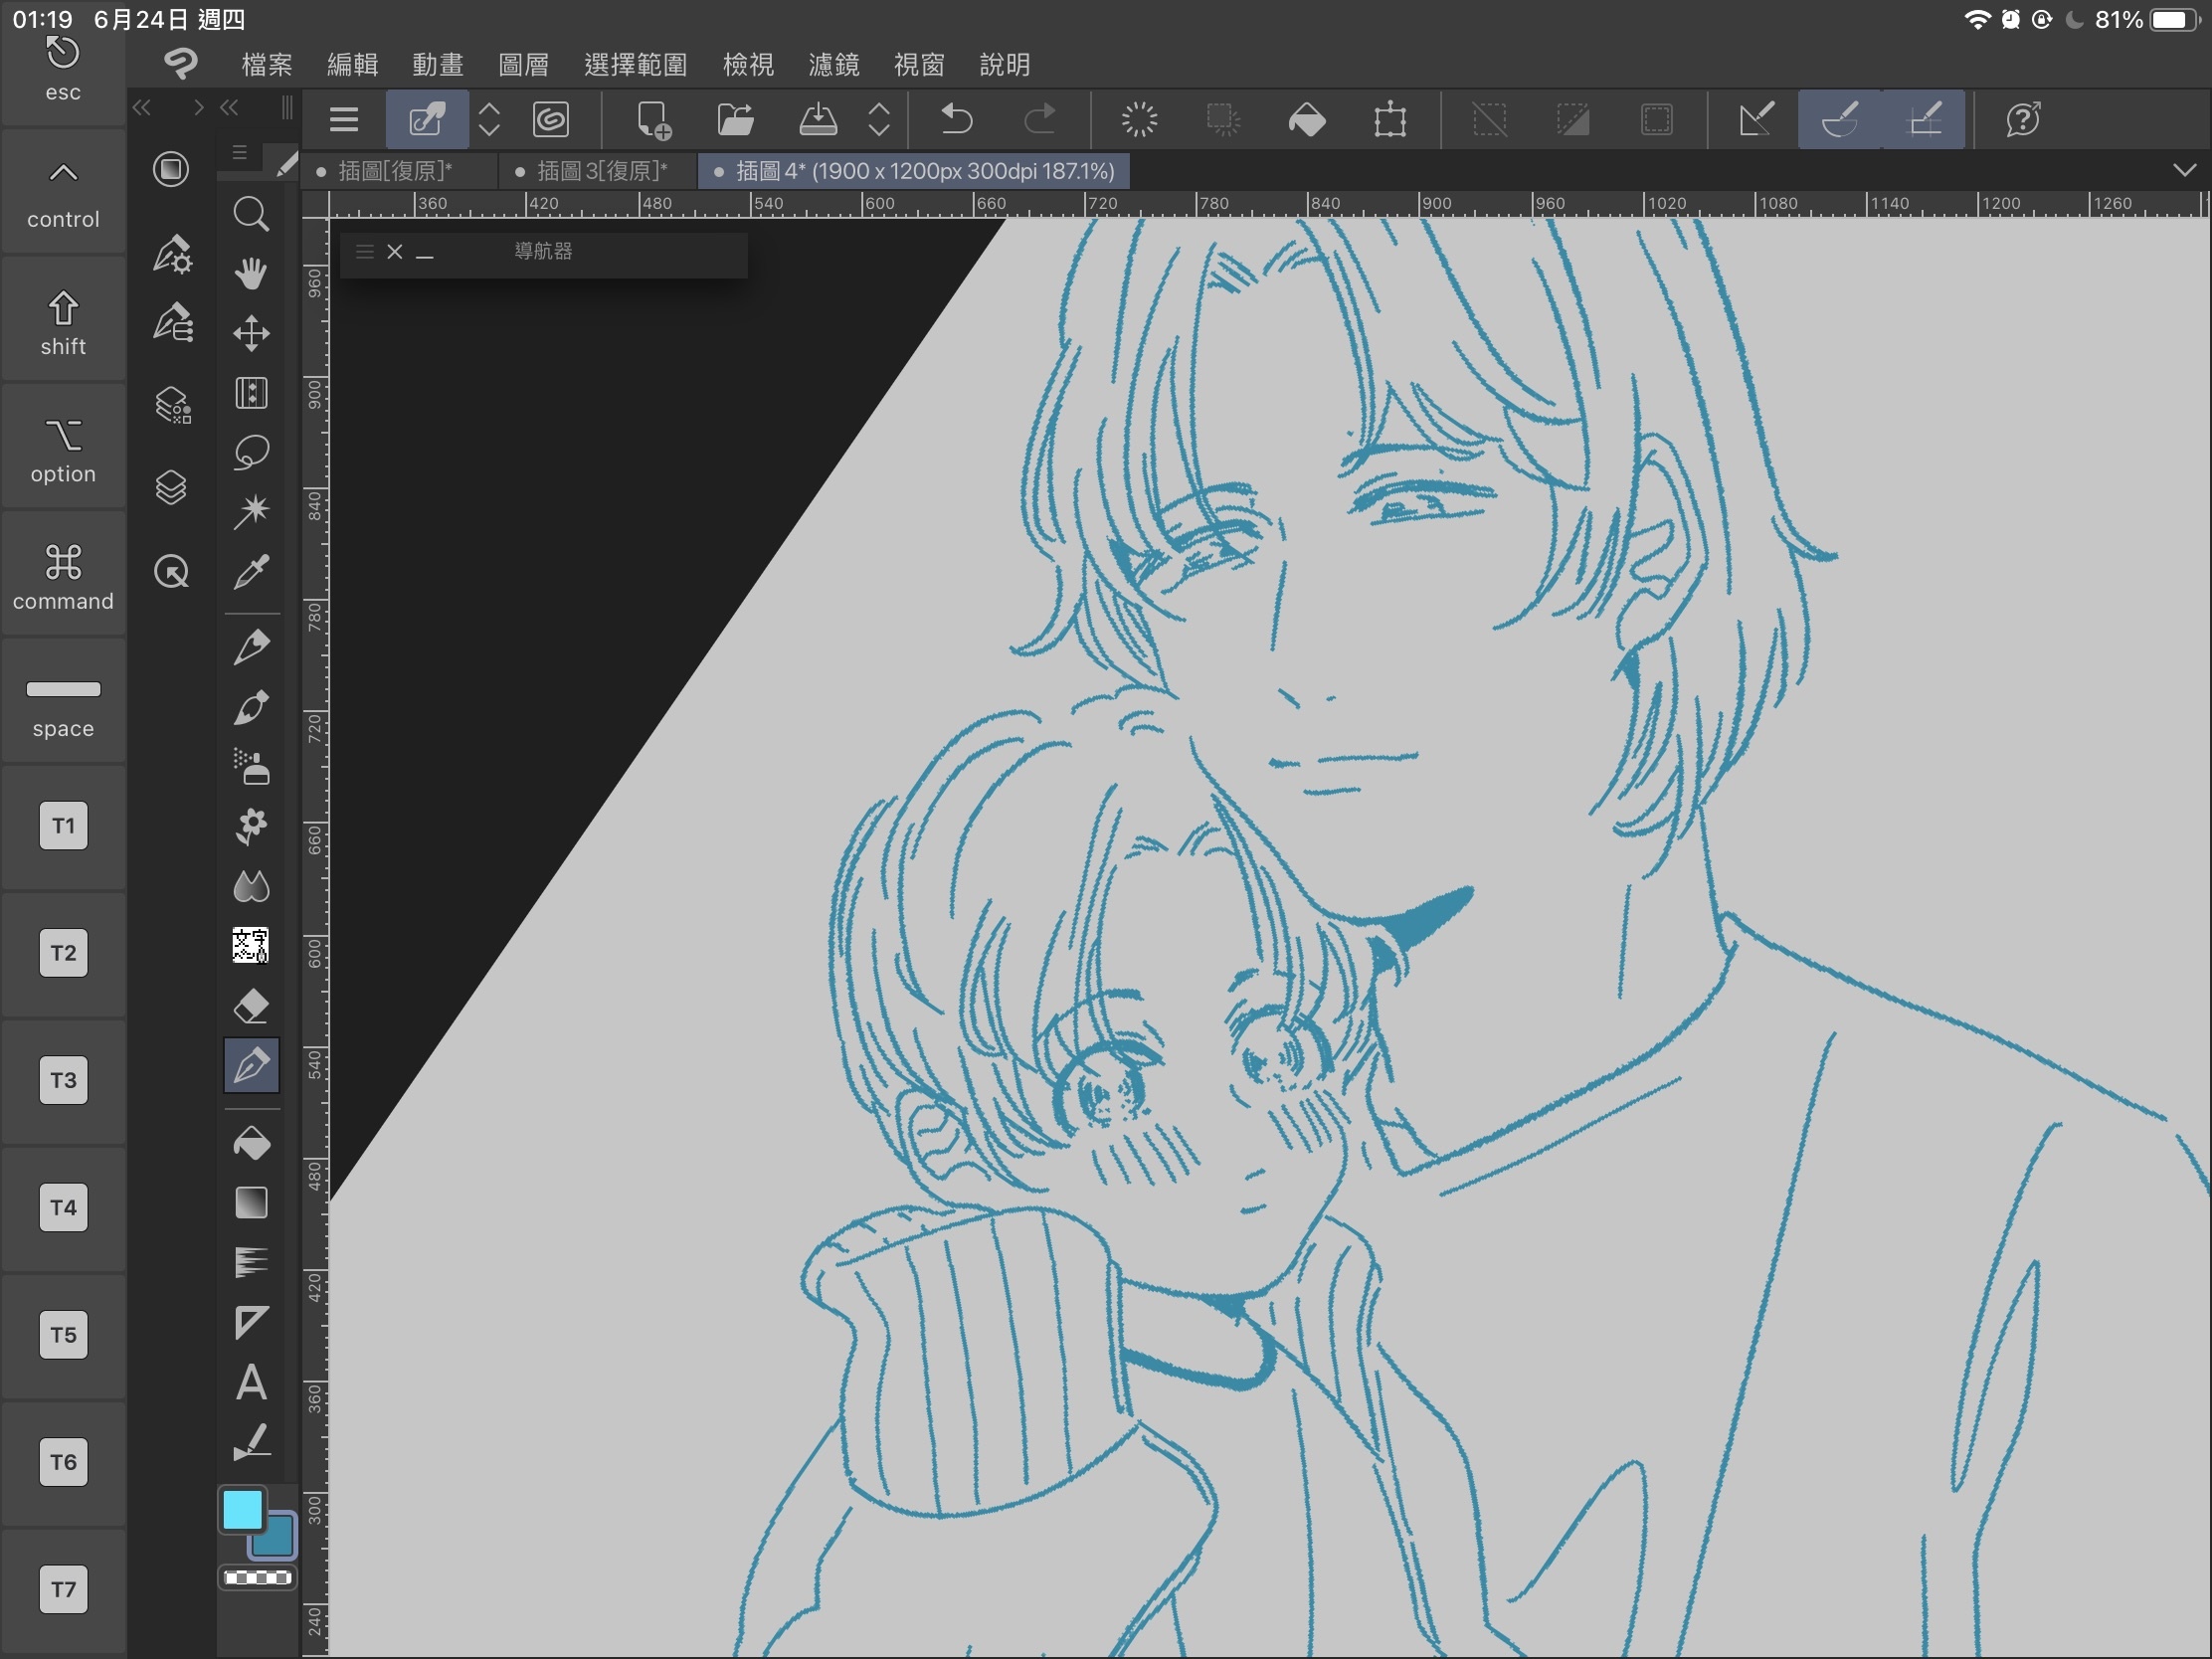Select the Text tool
The width and height of the screenshot is (2212, 1659).
click(251, 1382)
